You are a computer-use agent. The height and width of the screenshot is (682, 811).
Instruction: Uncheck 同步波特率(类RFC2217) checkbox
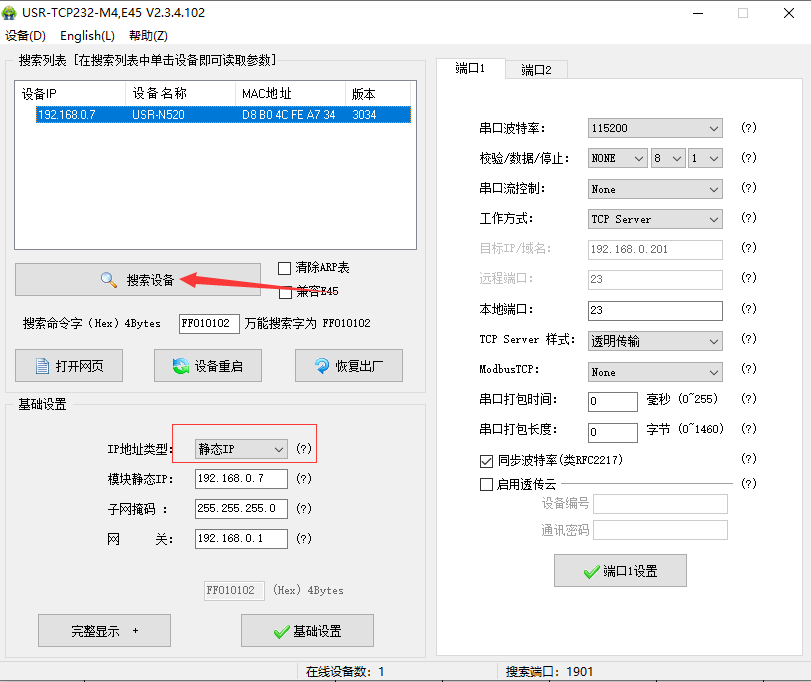click(x=487, y=461)
